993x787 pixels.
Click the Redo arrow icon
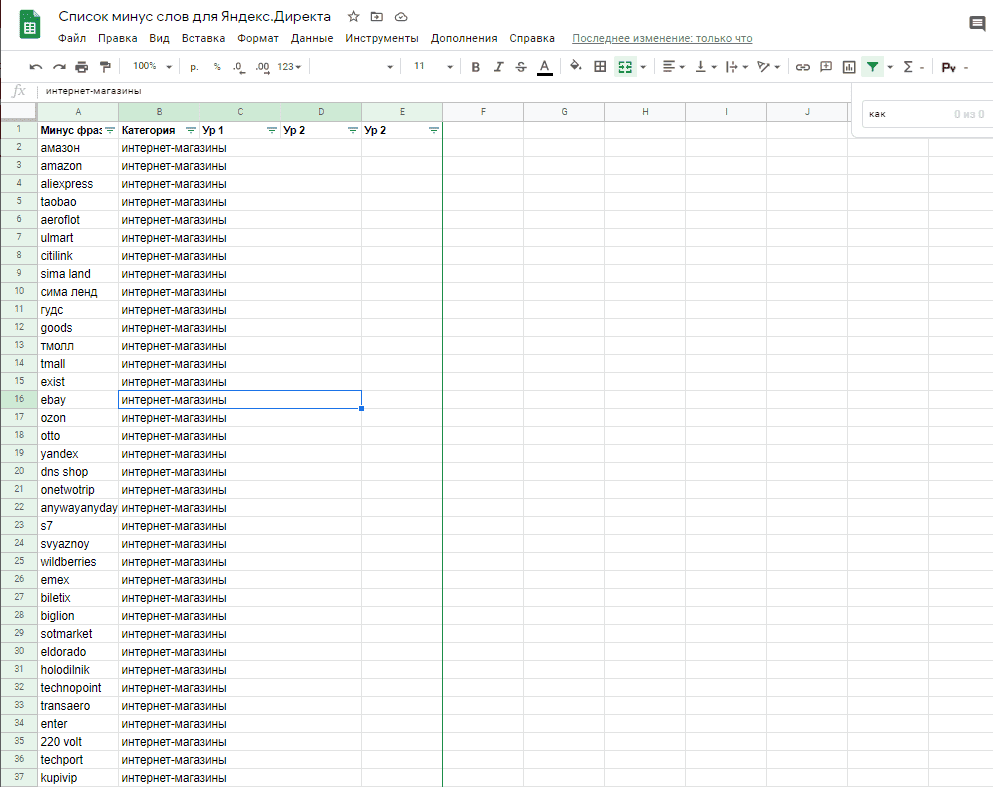tap(59, 66)
